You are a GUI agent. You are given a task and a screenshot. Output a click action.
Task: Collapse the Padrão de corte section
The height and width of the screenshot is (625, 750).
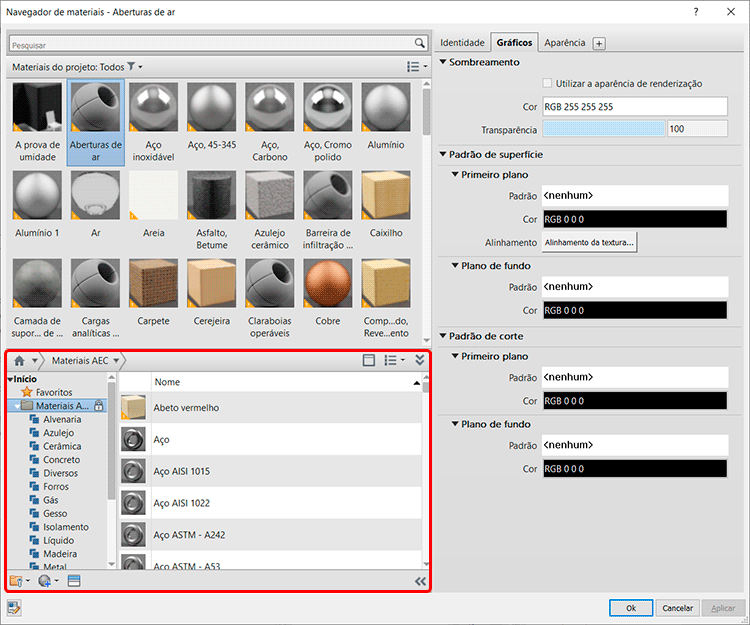coord(443,336)
